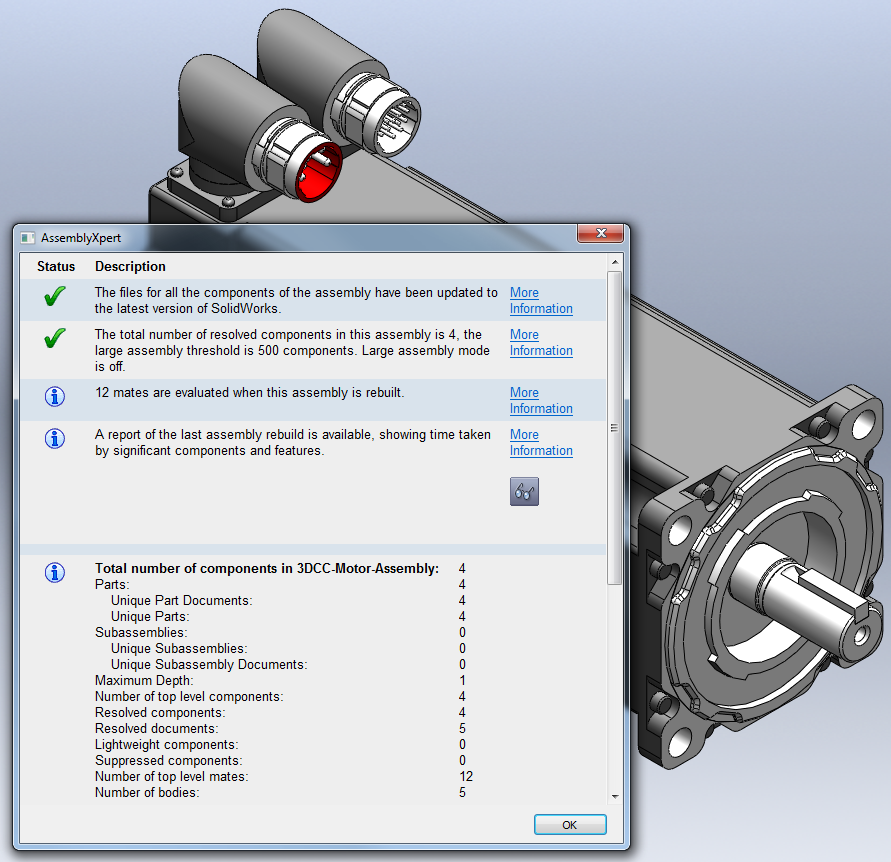Screen dimensions: 891x862
Task: Open More Information about 12 mates evaluated
Action: click(540, 401)
